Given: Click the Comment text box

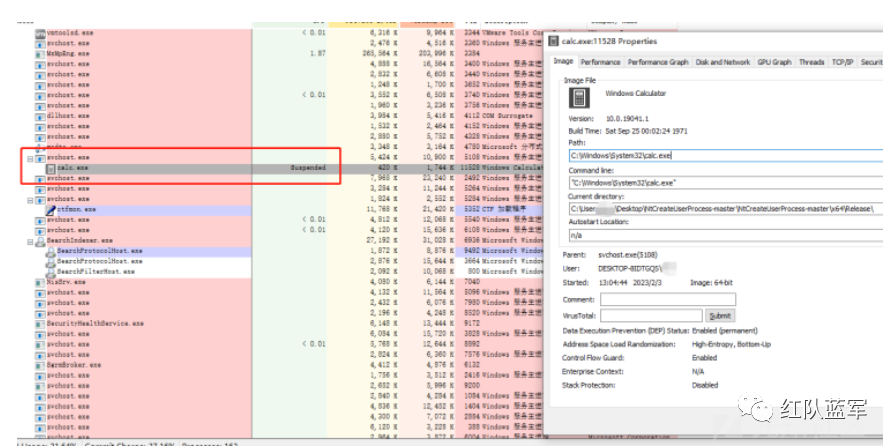Looking at the screenshot, I should (x=667, y=299).
